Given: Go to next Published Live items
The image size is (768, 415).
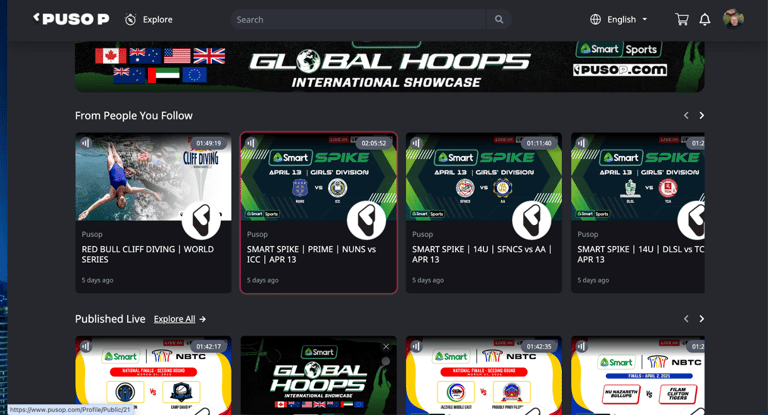Looking at the screenshot, I should pyautogui.click(x=701, y=319).
